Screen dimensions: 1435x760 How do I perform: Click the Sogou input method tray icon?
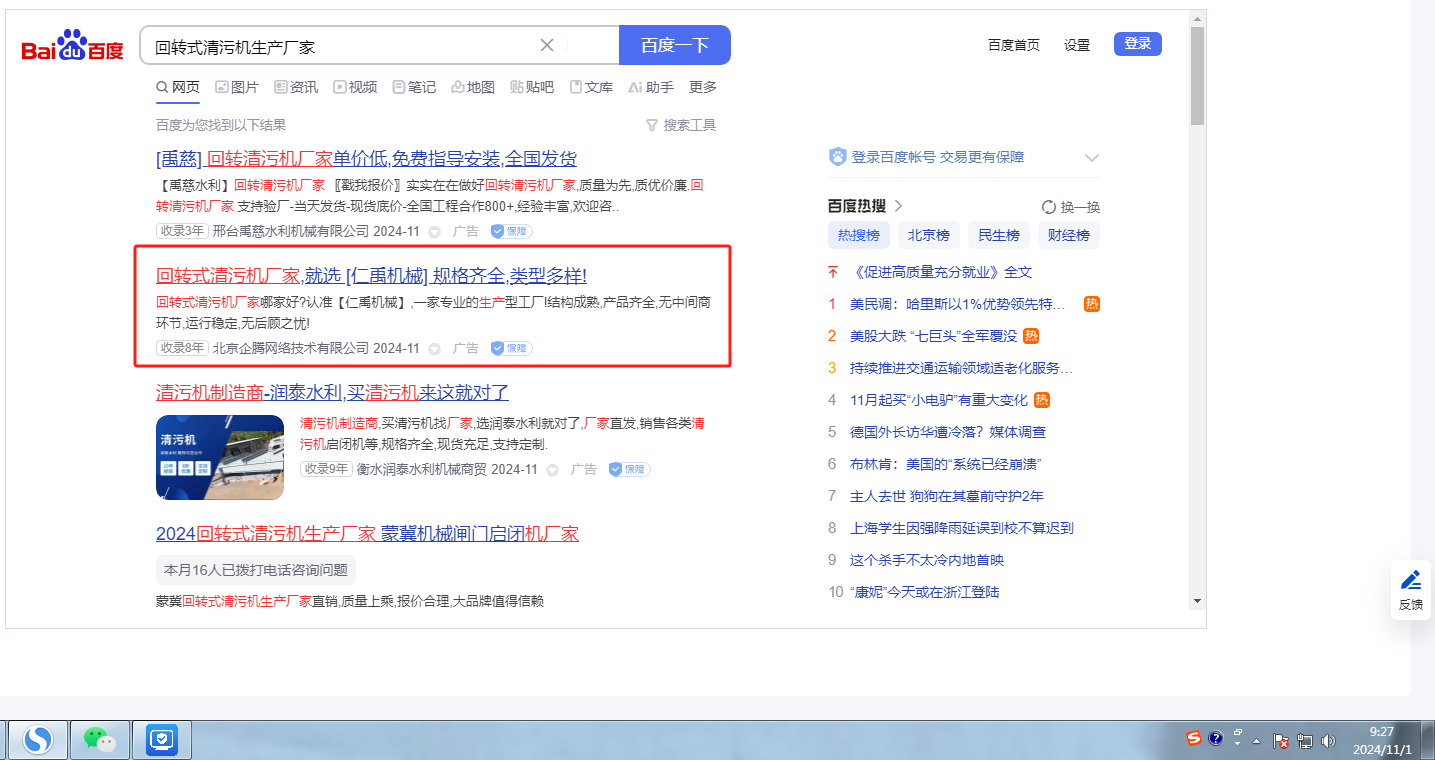[1193, 739]
